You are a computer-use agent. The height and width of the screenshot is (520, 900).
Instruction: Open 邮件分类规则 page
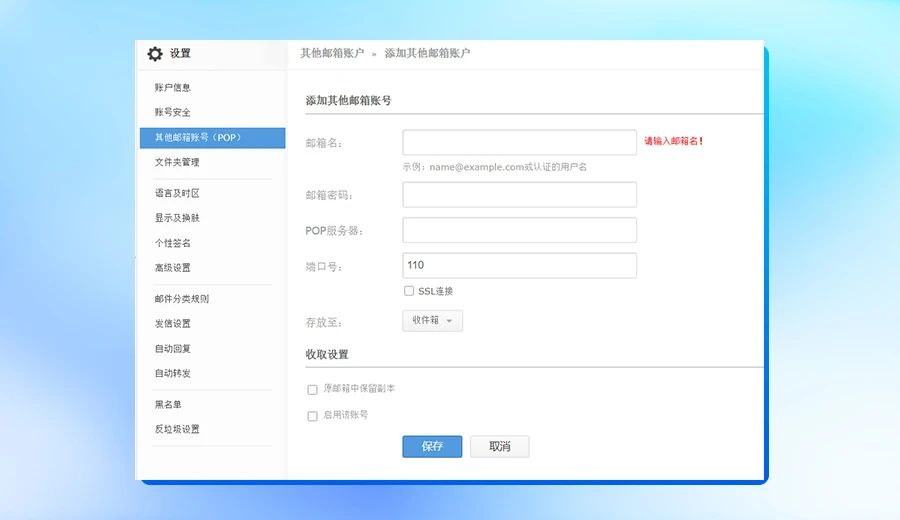[x=182, y=299]
